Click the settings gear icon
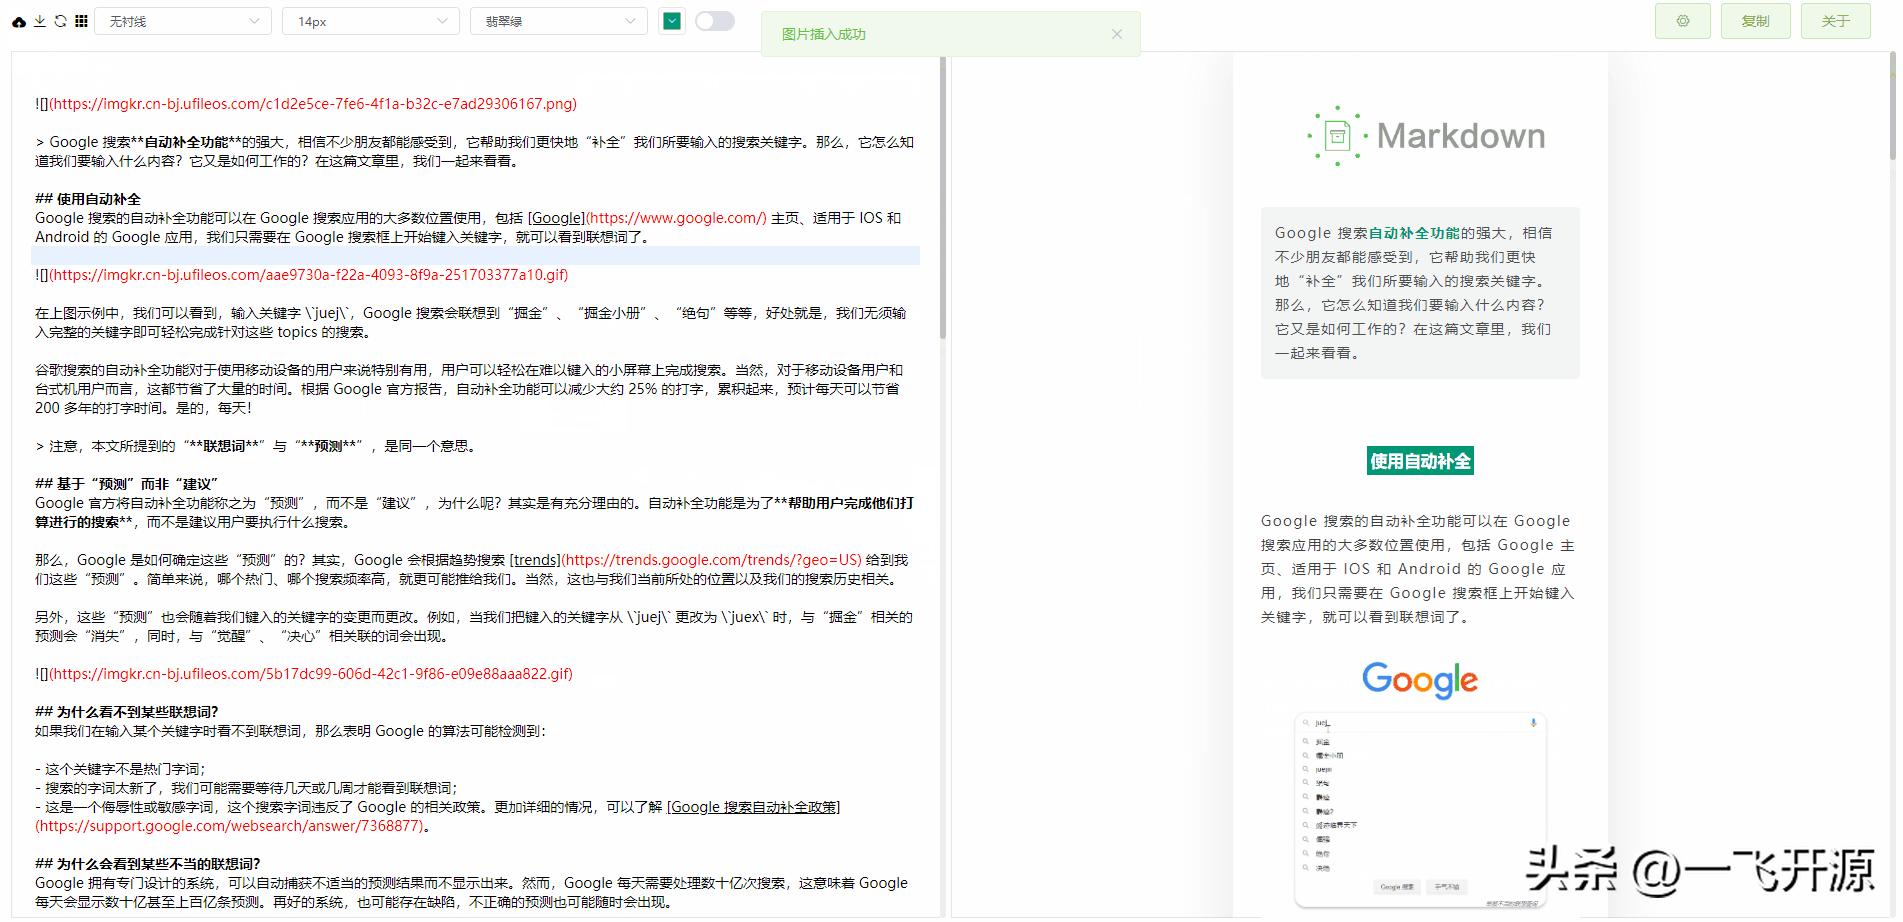Screen dimensions: 1903x922 [x=1682, y=20]
